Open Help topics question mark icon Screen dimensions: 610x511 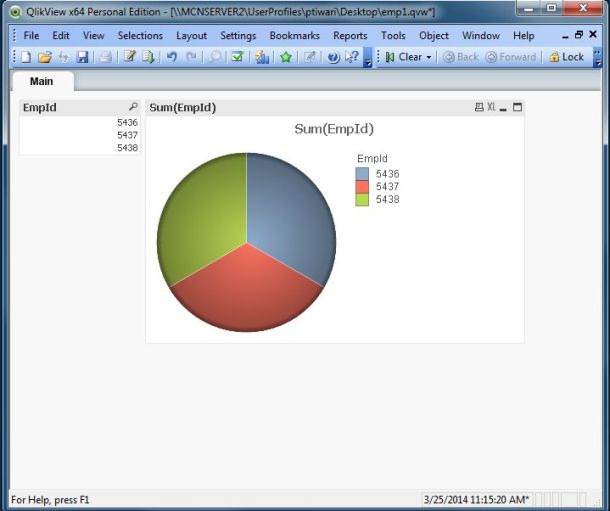pyautogui.click(x=333, y=57)
